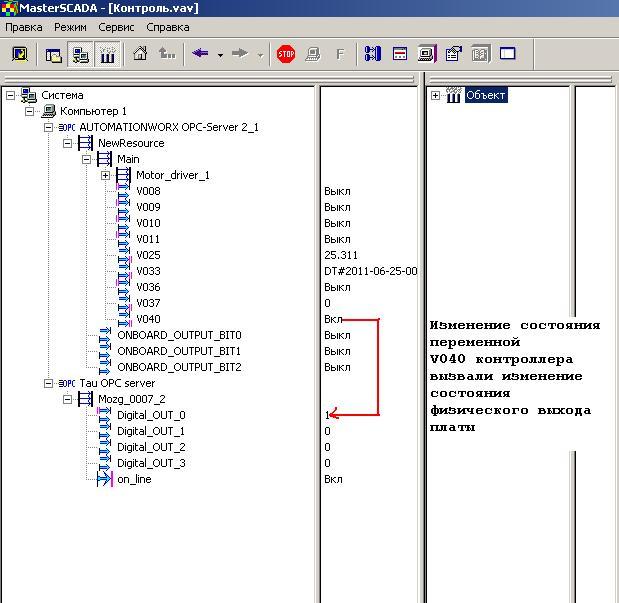Open the Правка menu
This screenshot has height=603, width=619.
24,27
